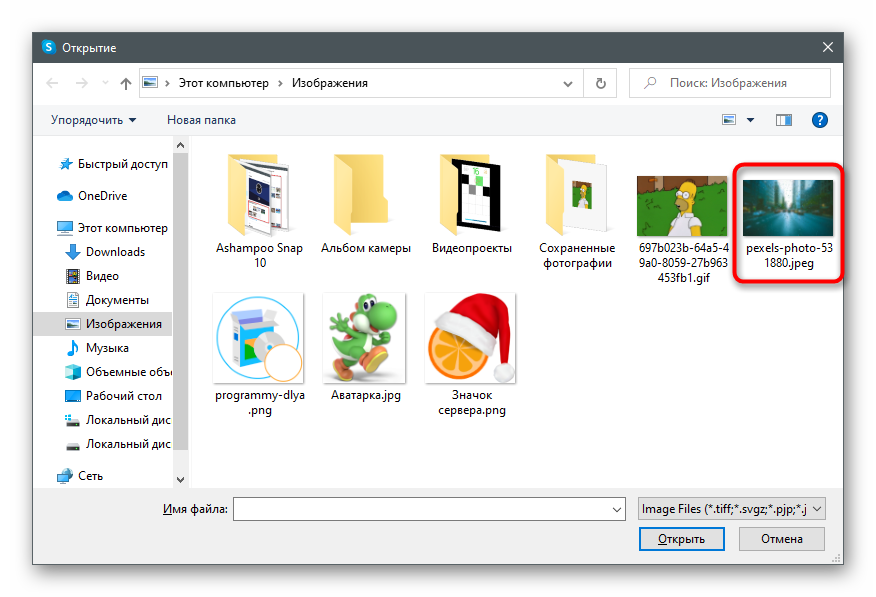
Task: Select the Значок сервера.png image
Action: [x=471, y=354]
